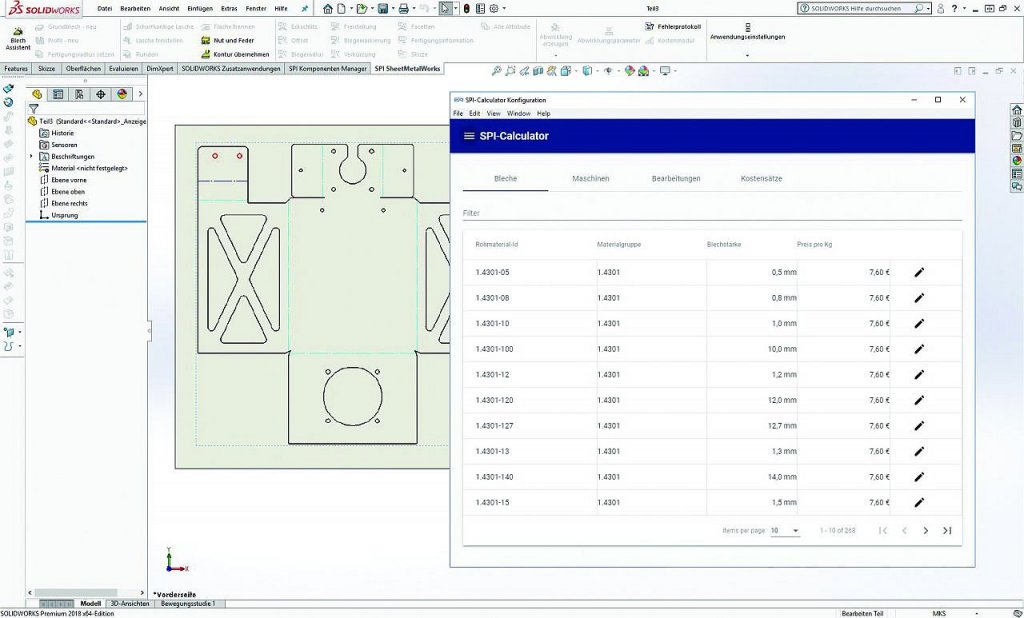Image resolution: width=1024 pixels, height=618 pixels.
Task: Expand the Anwendungseinstellungen dropdown
Action: tap(747, 54)
